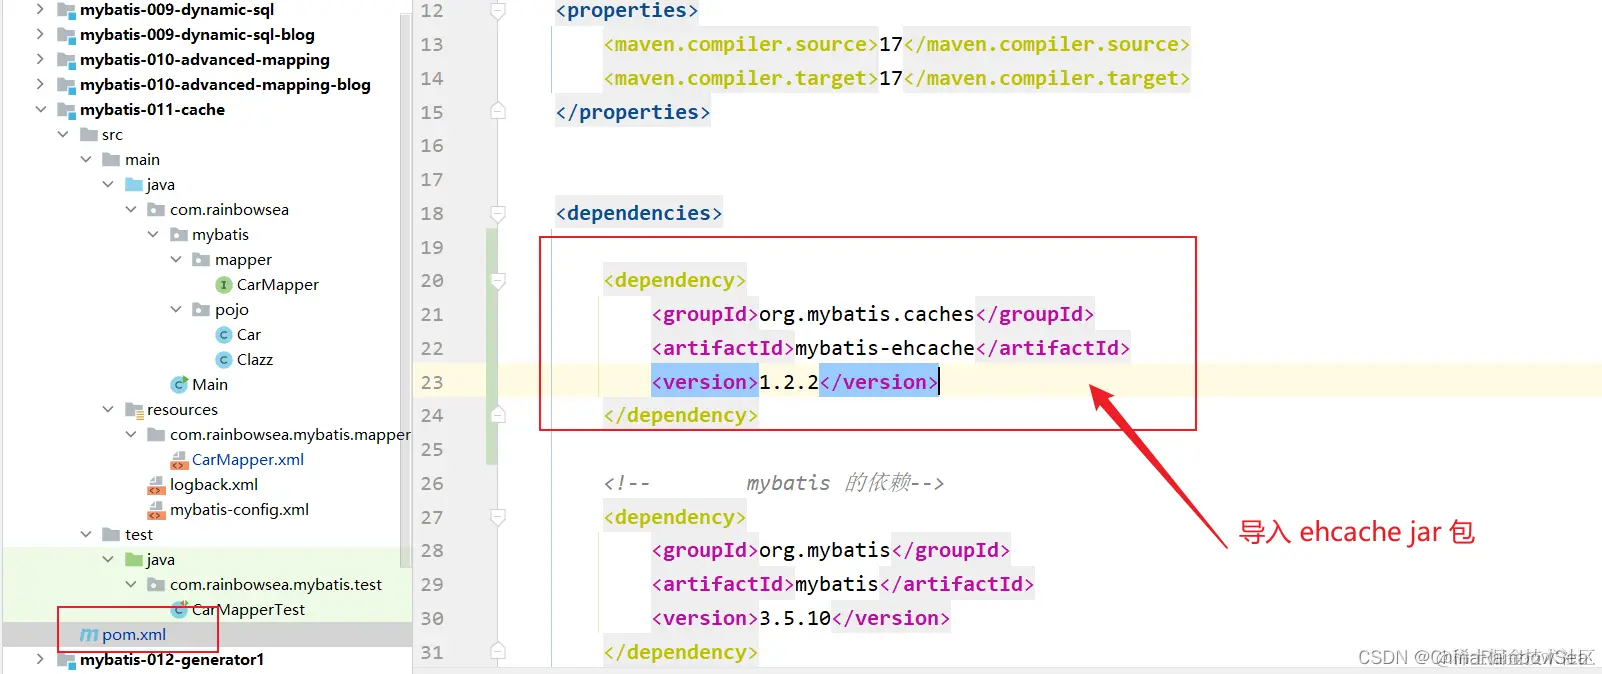Fold the ehcache dependency at line 20
The width and height of the screenshot is (1602, 674).
coord(498,281)
